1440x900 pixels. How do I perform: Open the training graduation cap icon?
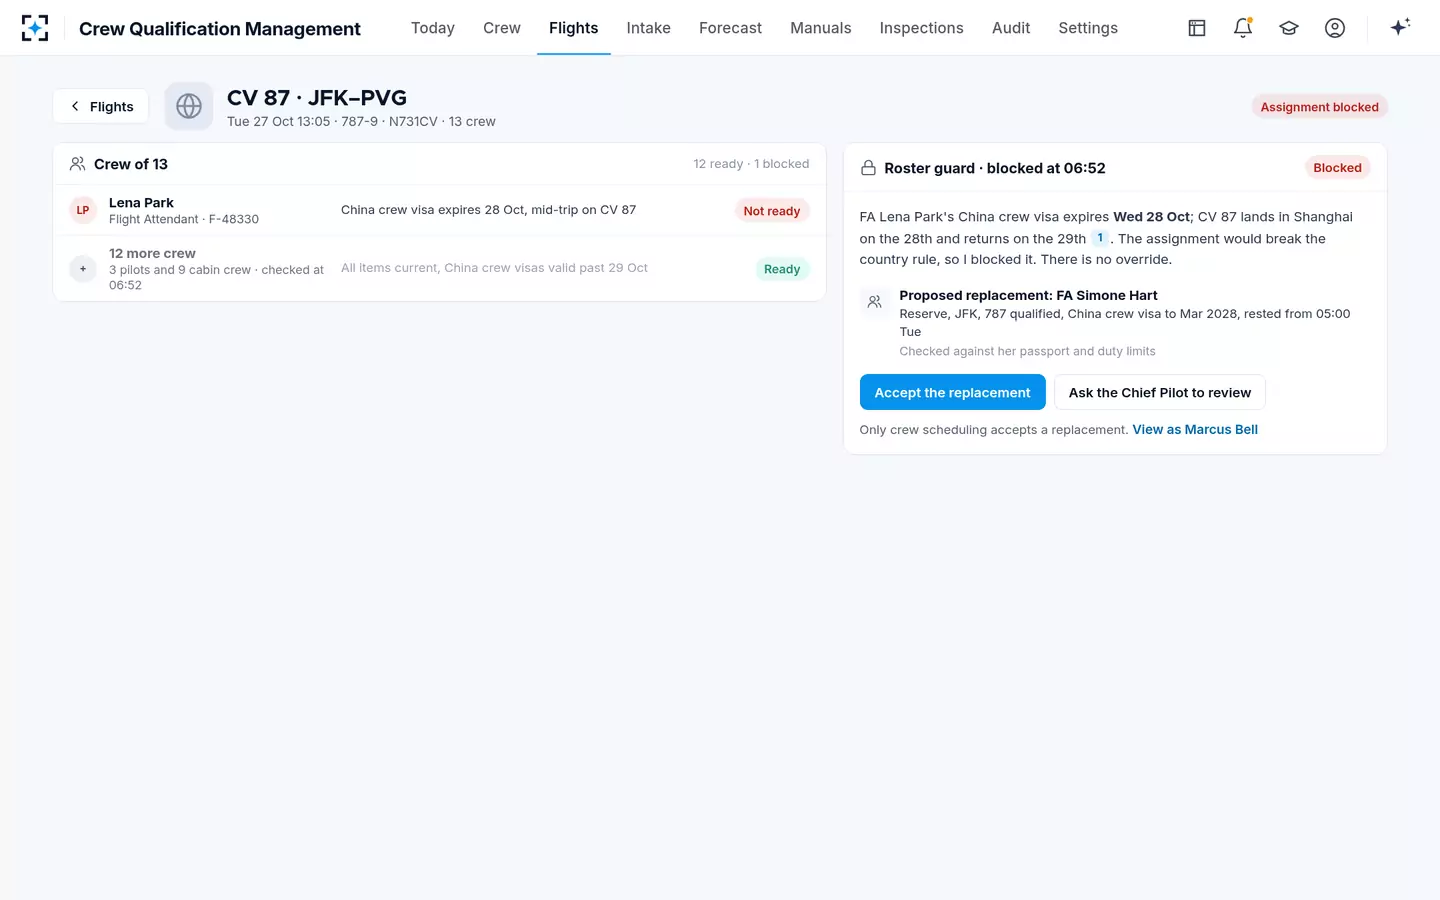pos(1289,28)
